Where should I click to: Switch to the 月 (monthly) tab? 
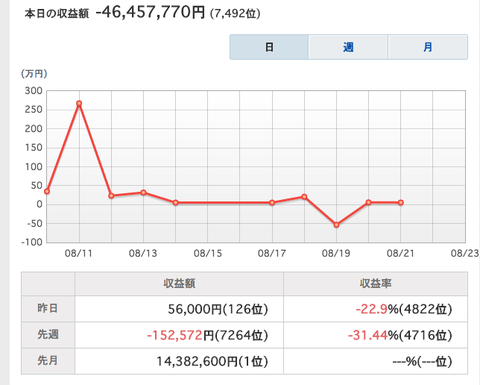(x=428, y=47)
